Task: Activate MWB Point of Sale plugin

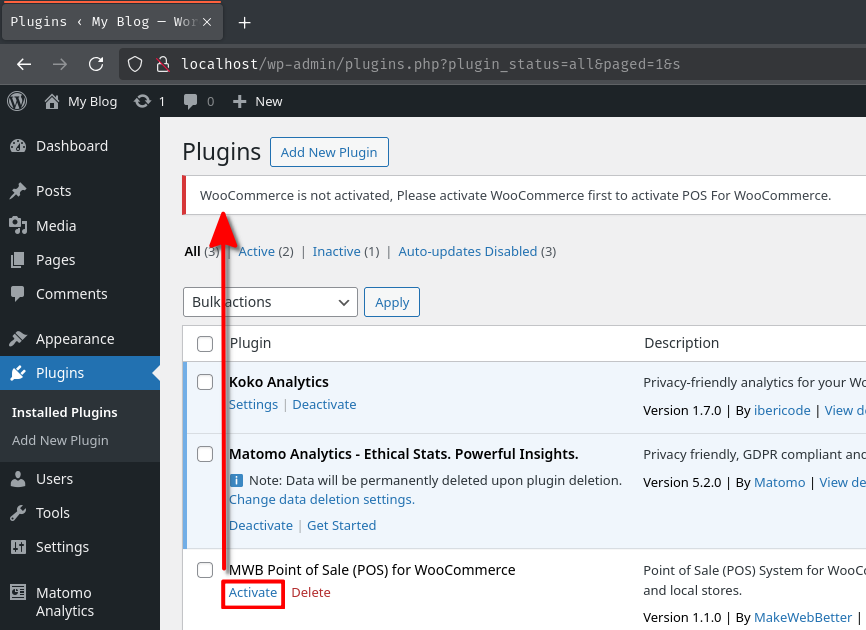Action: click(253, 592)
